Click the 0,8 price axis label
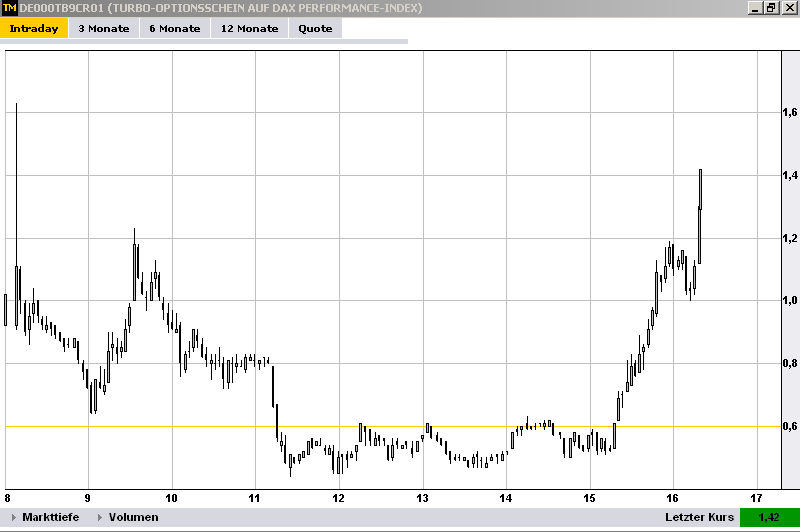Image resolution: width=800 pixels, height=532 pixels. [790, 363]
